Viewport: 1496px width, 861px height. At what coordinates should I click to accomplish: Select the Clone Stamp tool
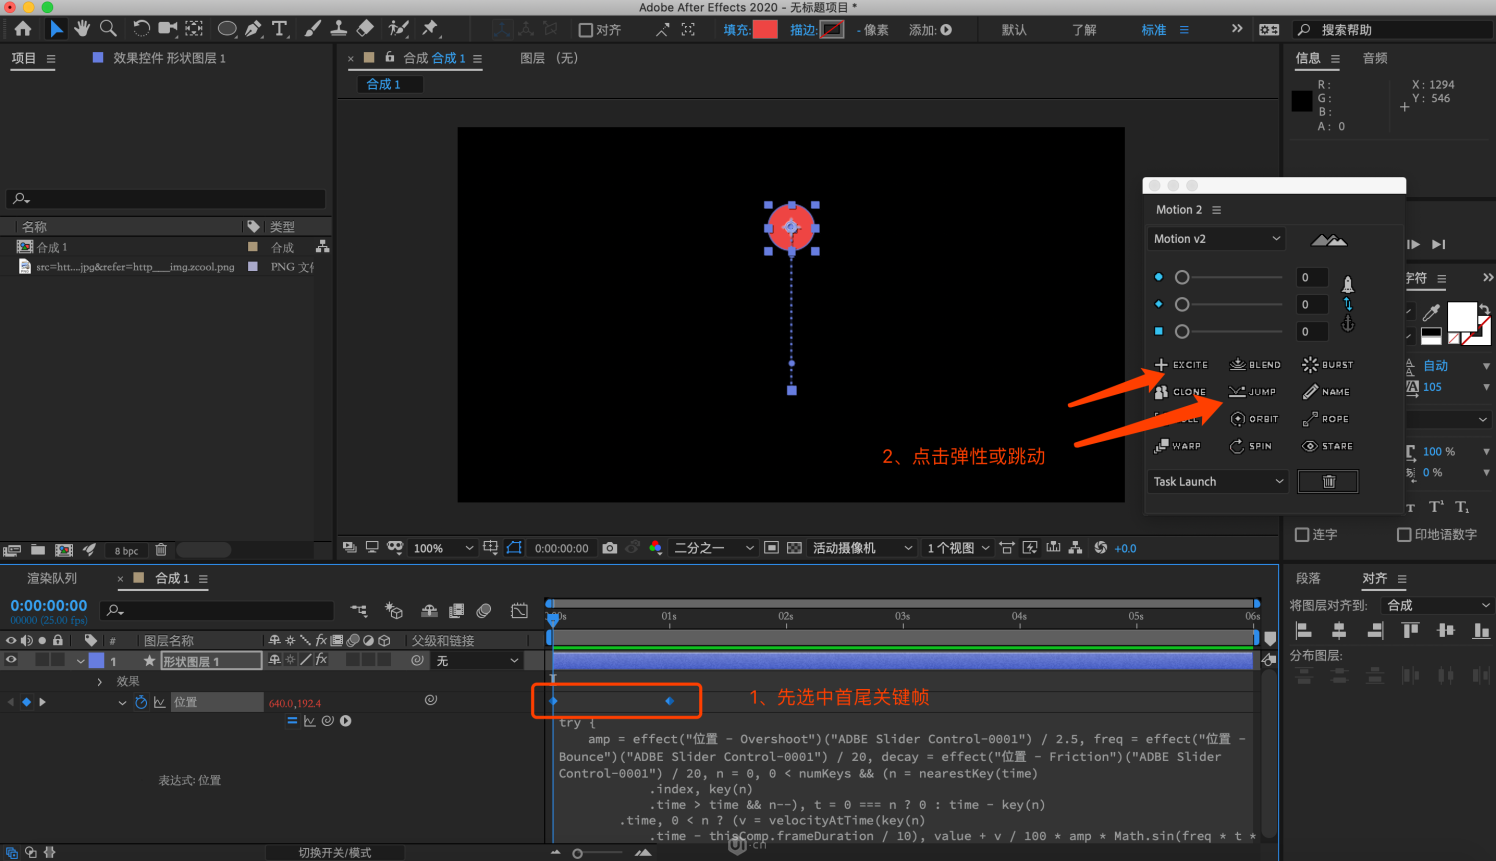tap(339, 29)
